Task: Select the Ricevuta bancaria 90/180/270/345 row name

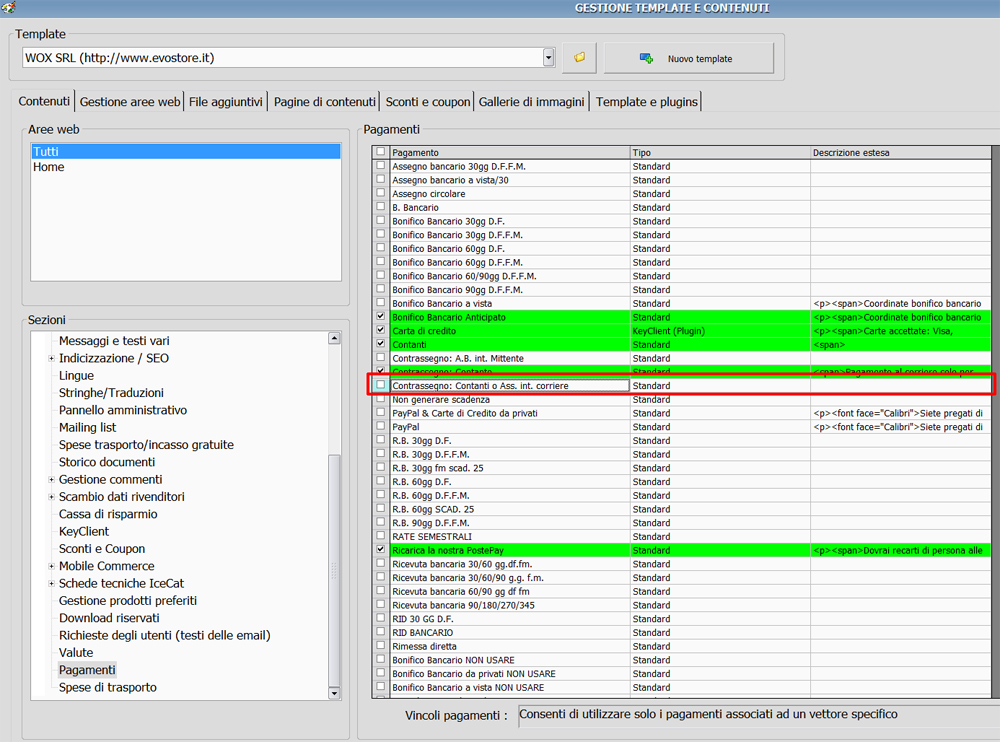Action: (x=463, y=605)
